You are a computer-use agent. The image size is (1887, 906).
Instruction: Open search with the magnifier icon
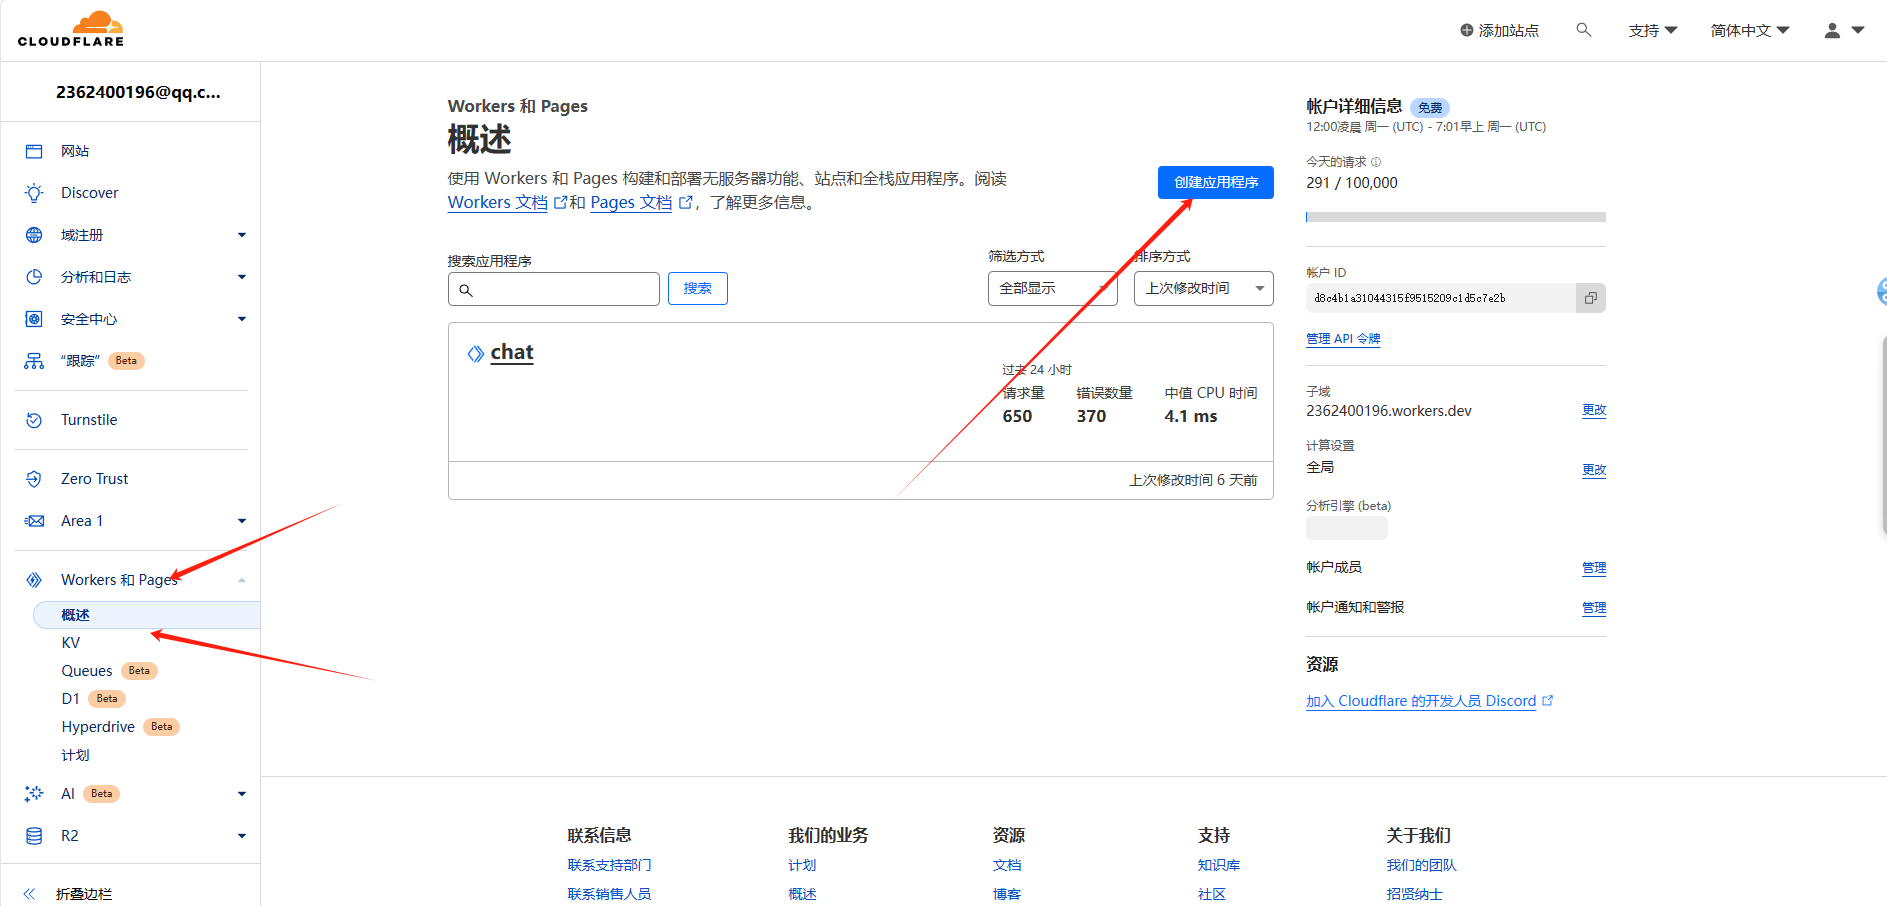1583,30
